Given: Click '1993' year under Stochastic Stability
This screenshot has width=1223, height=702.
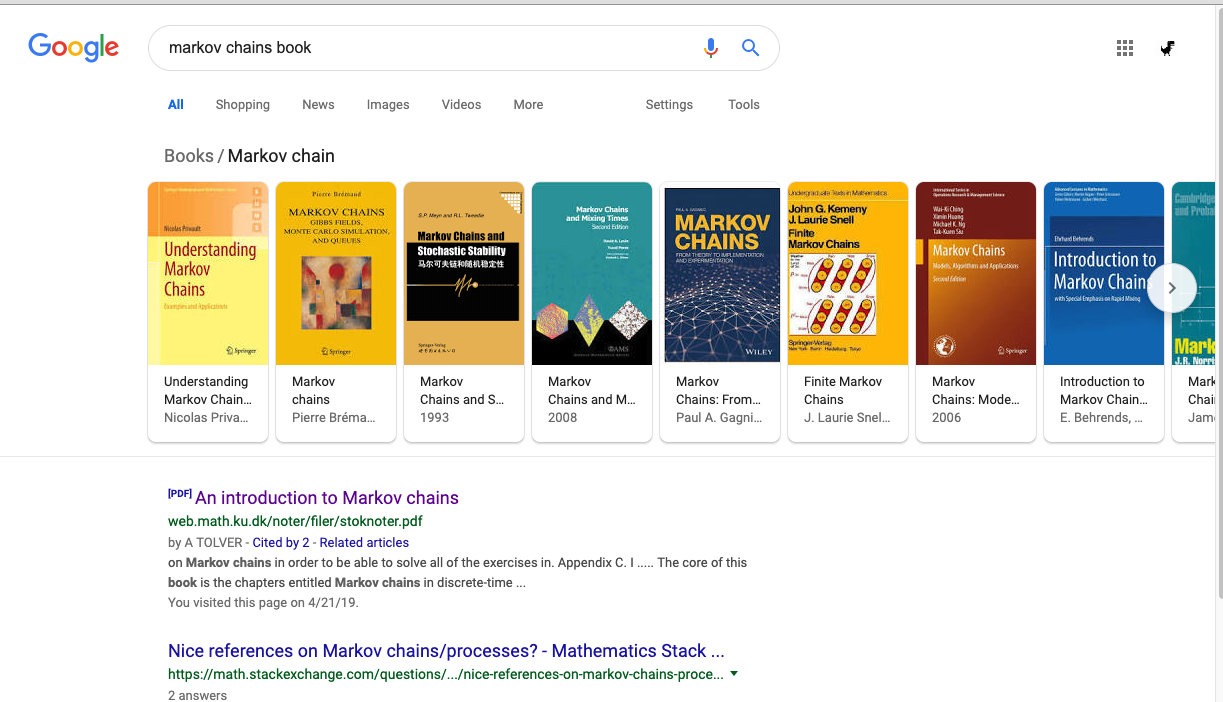Looking at the screenshot, I should tap(435, 417).
